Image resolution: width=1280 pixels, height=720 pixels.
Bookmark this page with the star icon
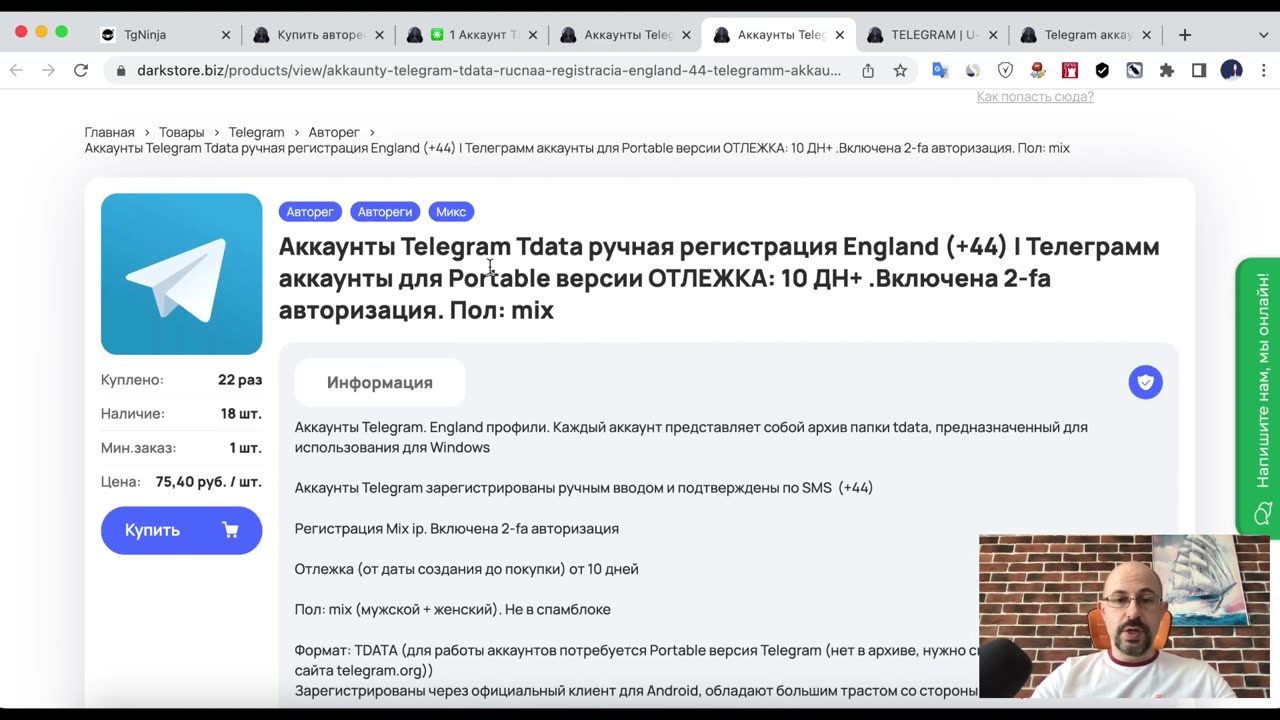(900, 70)
